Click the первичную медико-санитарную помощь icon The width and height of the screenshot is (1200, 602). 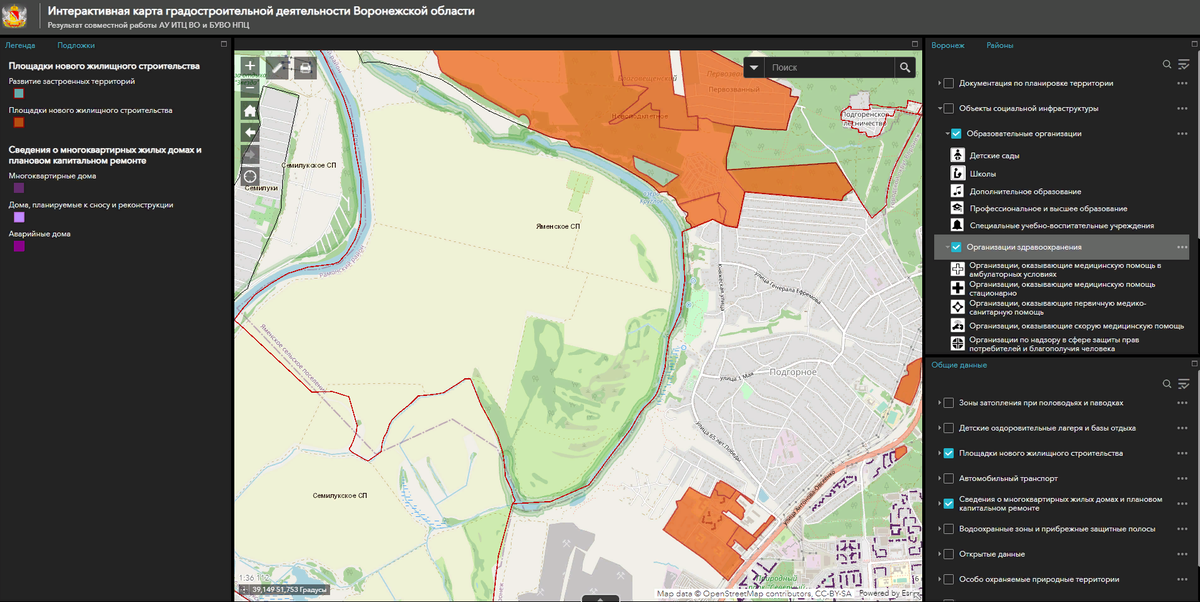point(957,306)
